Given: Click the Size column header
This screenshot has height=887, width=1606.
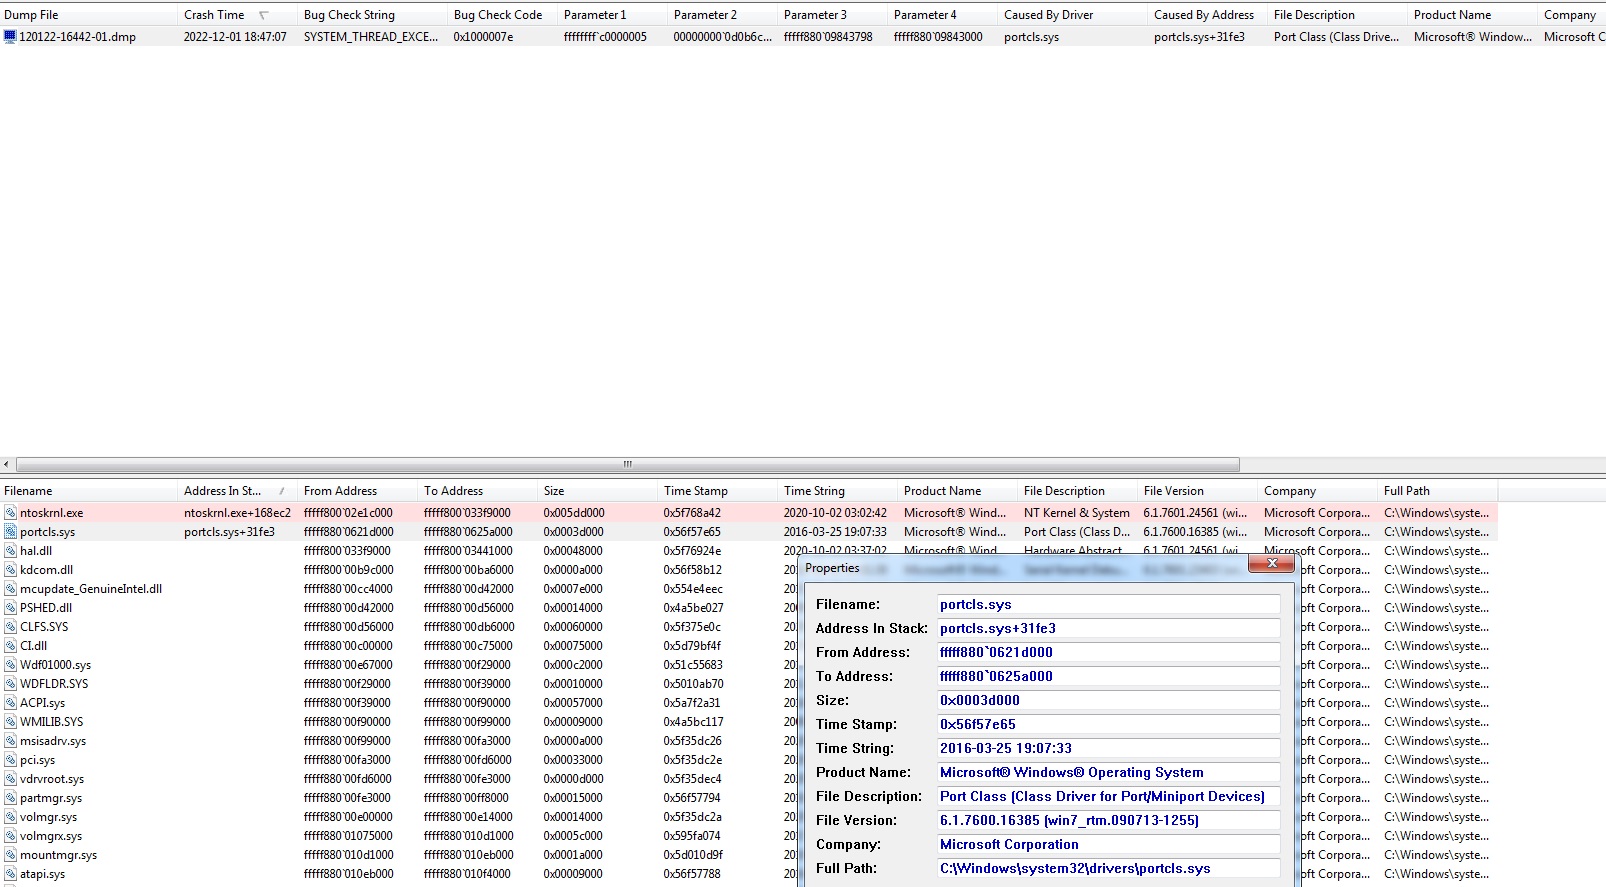Looking at the screenshot, I should point(598,491).
